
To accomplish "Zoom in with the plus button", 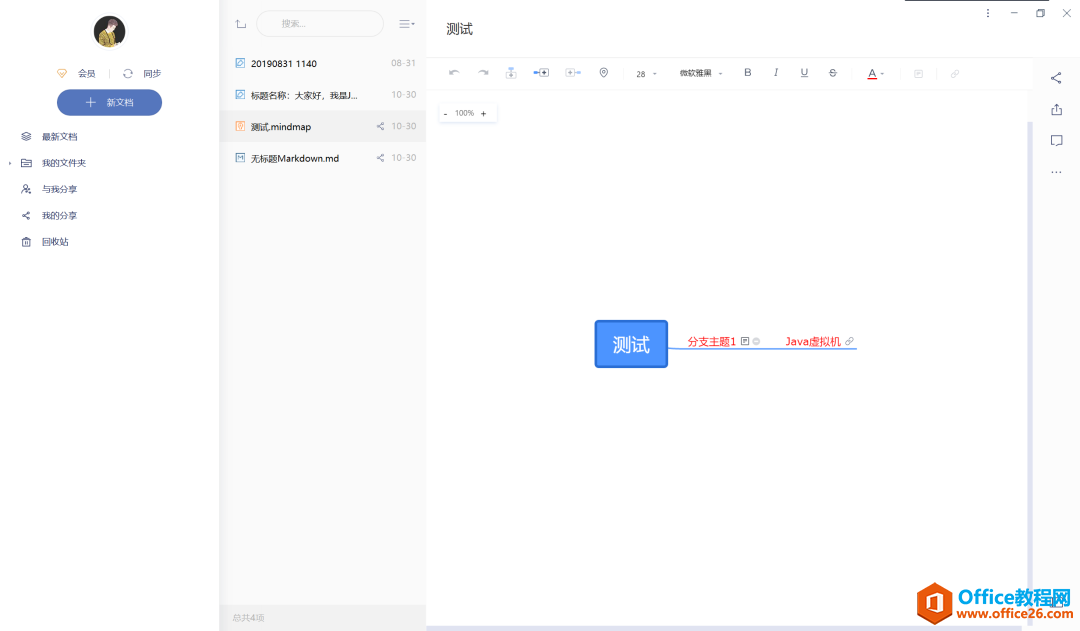I will 484,114.
